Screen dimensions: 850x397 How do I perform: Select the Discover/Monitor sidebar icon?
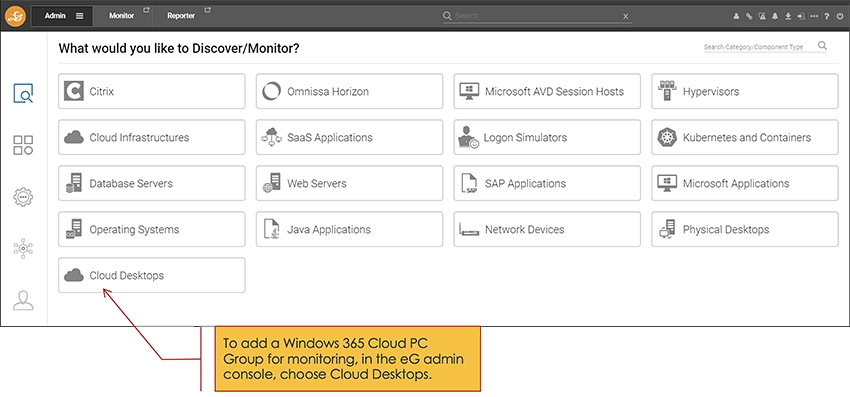tap(23, 93)
